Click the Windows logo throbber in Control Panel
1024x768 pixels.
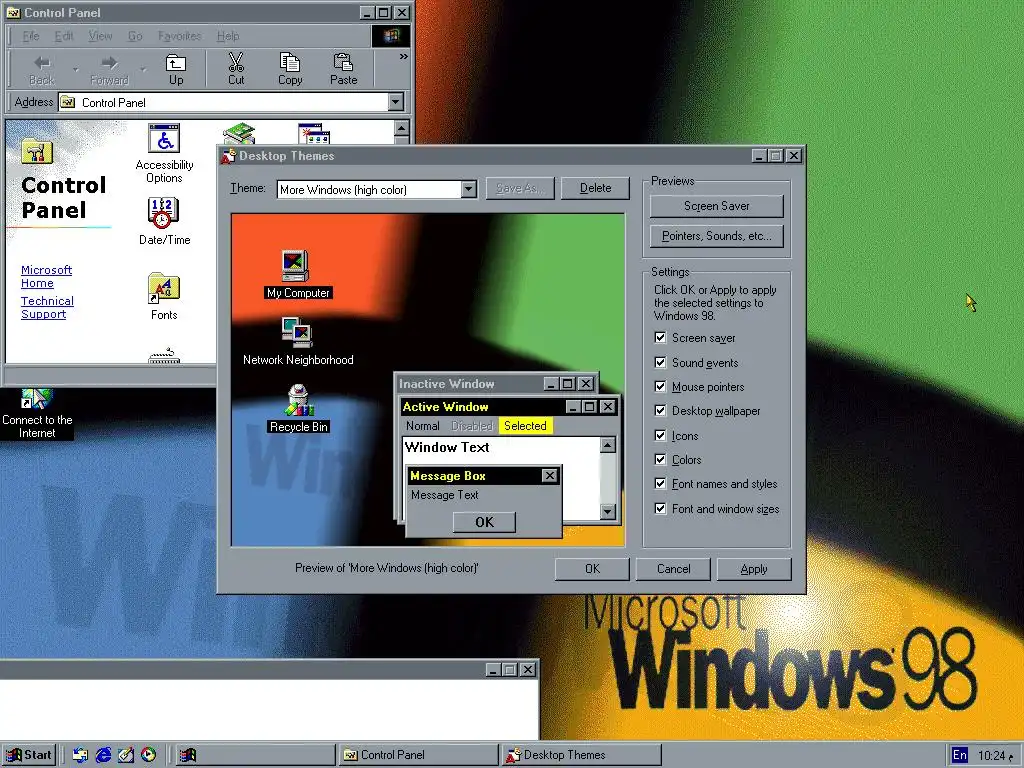tap(391, 36)
